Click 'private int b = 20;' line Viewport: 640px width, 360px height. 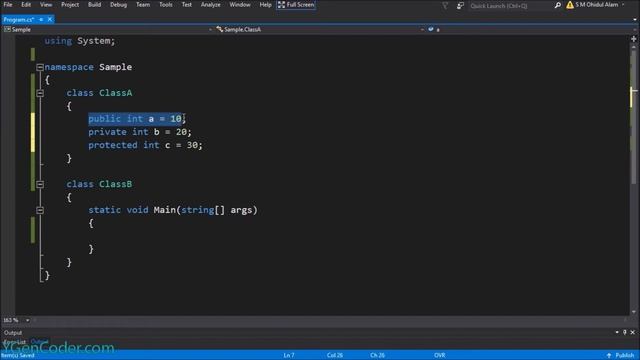(x=140, y=132)
